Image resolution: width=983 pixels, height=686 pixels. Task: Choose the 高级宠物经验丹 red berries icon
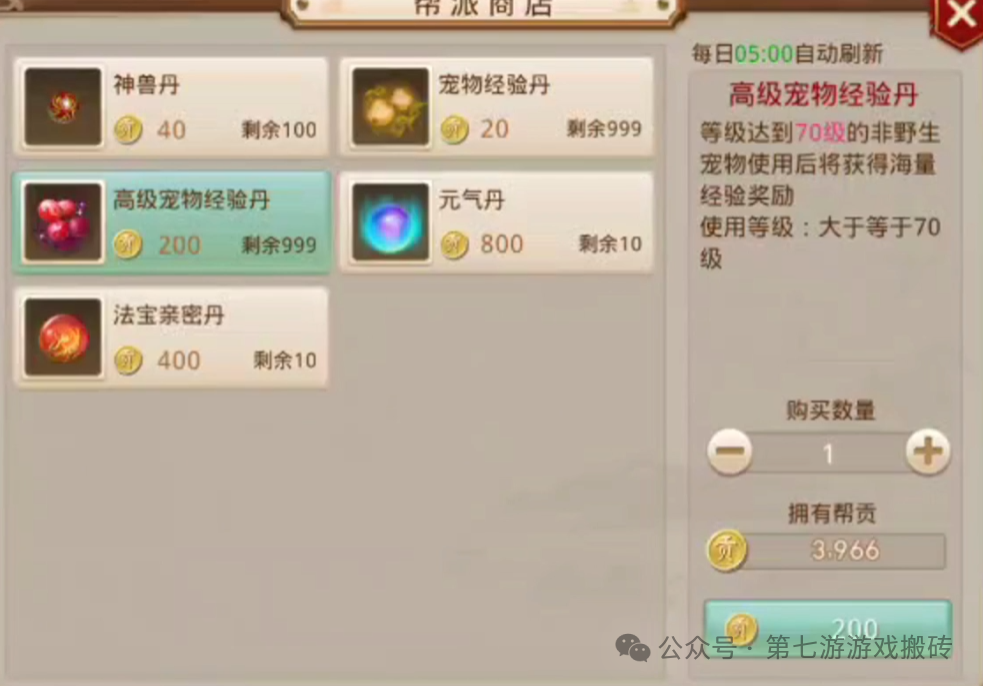pos(63,222)
